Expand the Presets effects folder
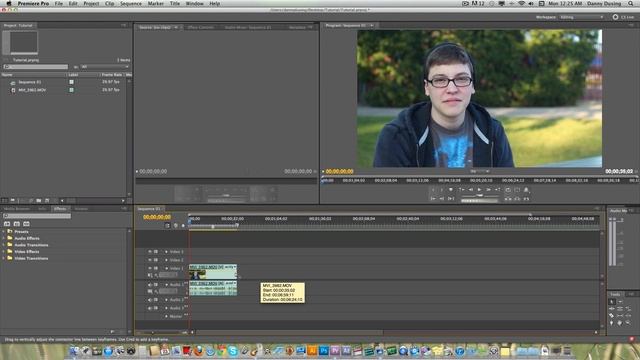The image size is (640, 360). coord(4,231)
